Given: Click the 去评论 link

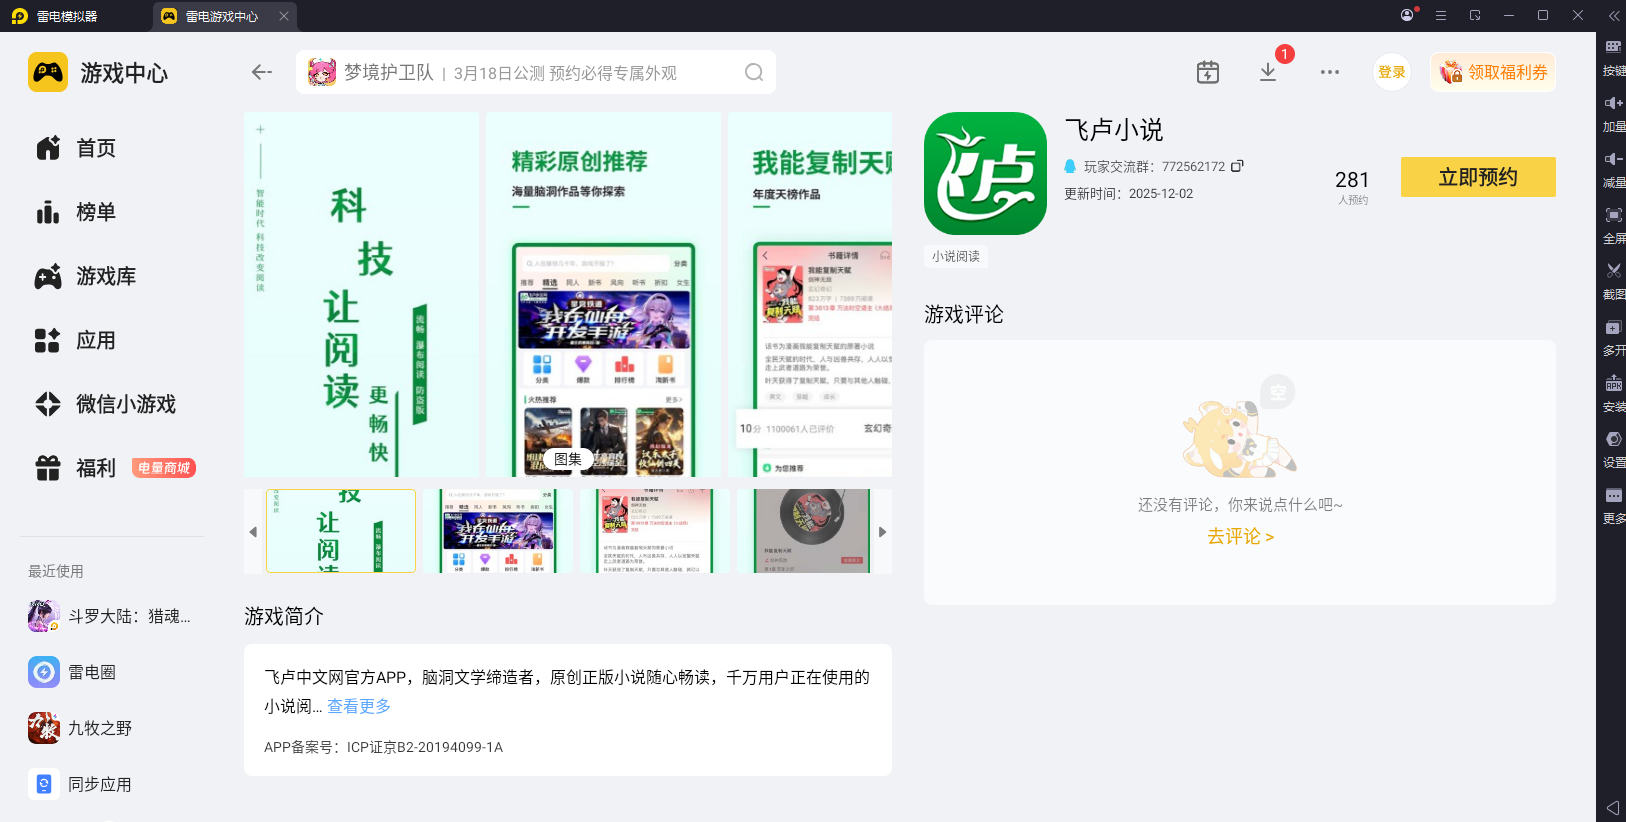Looking at the screenshot, I should [1240, 536].
